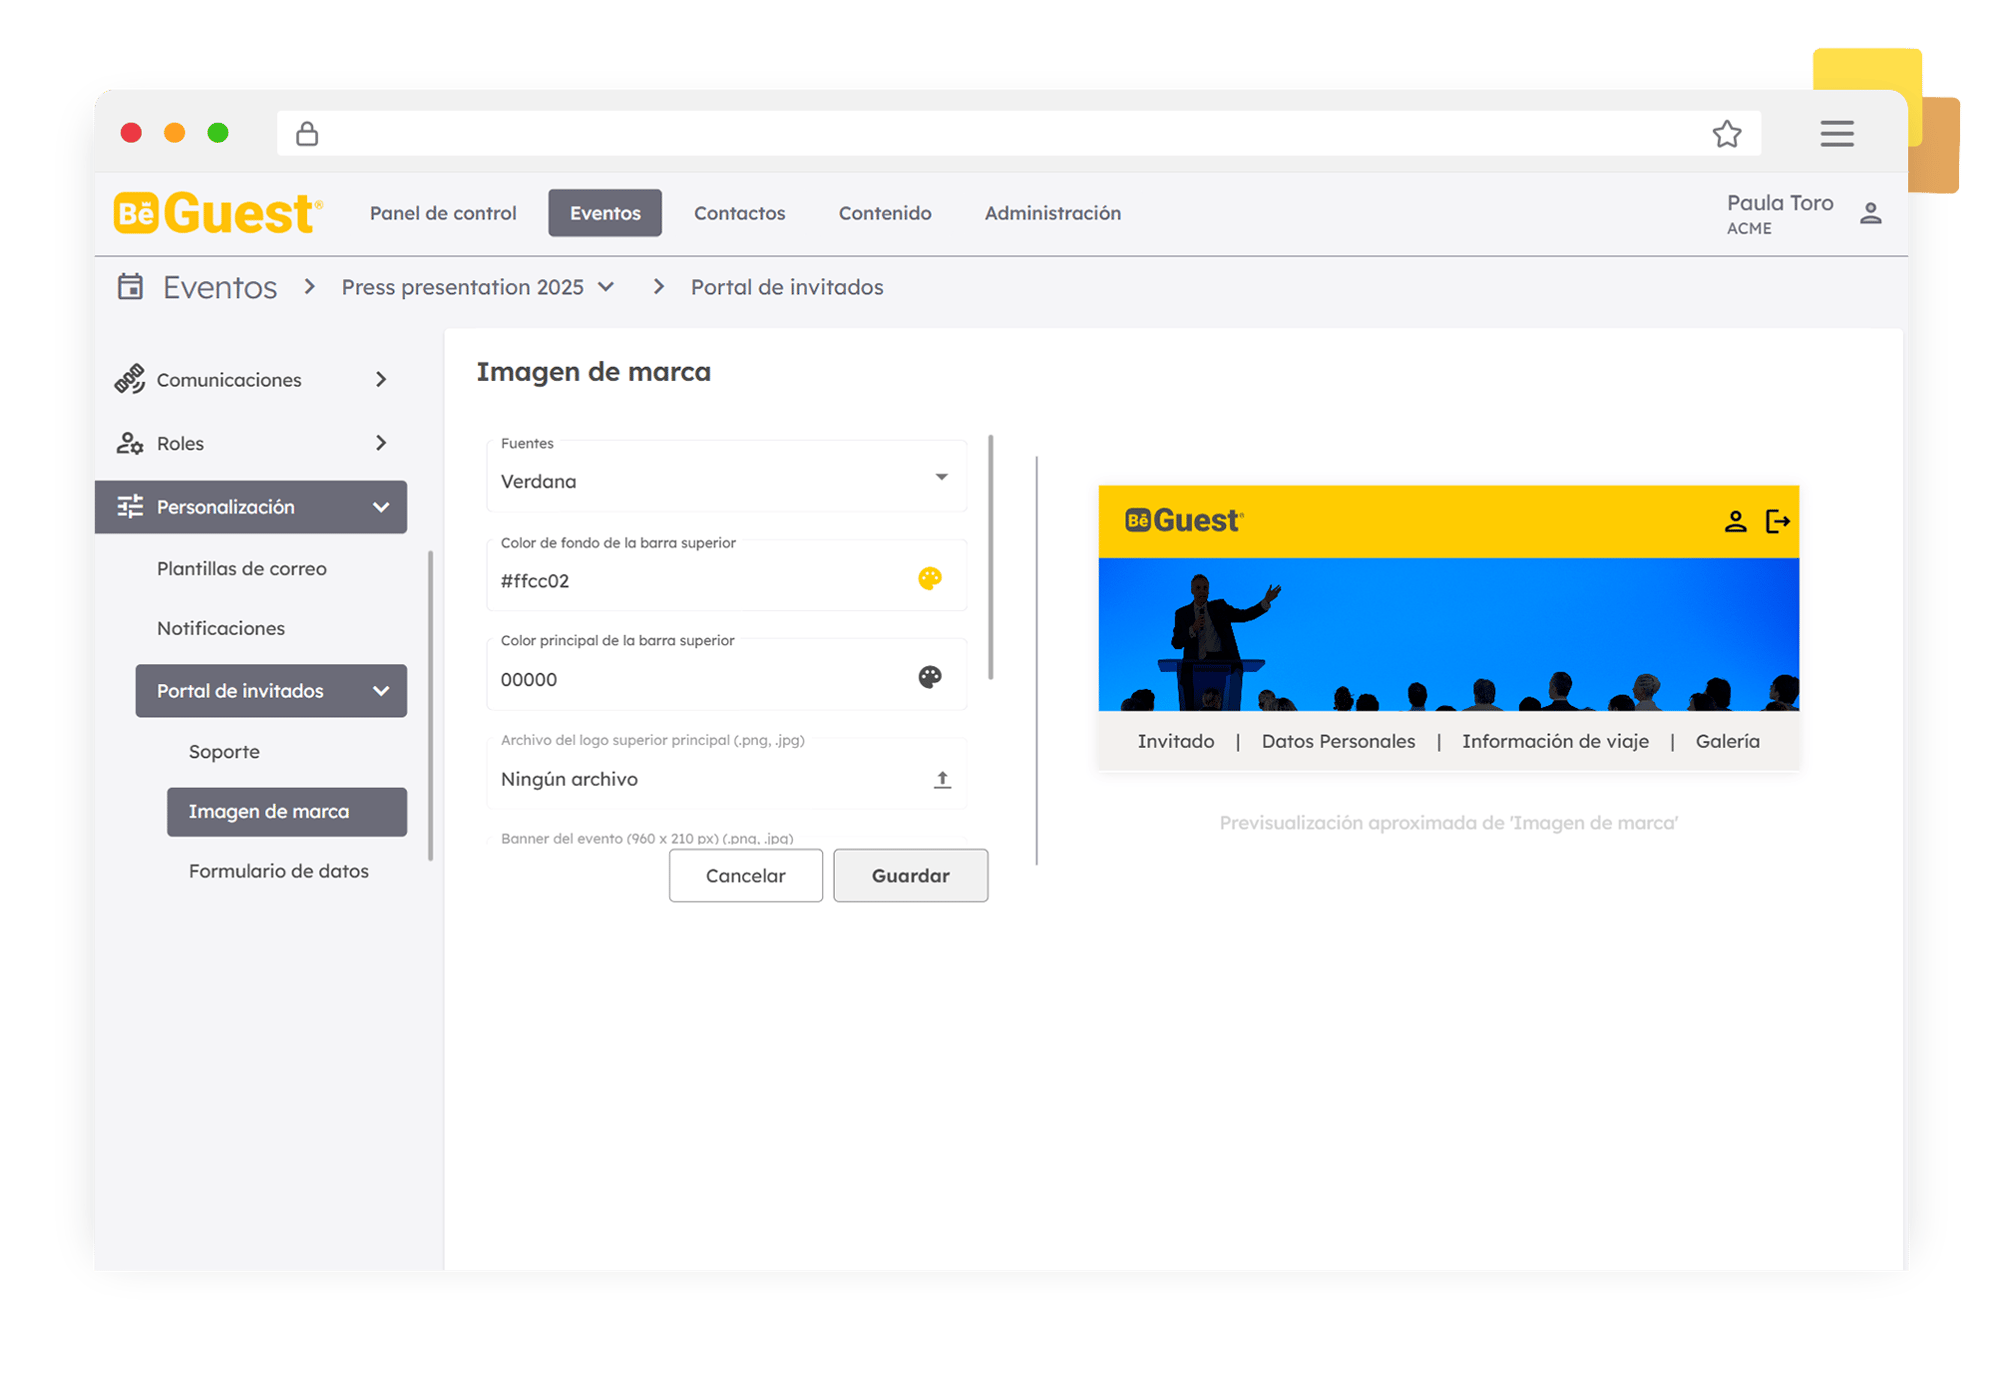Click the BeGuest logo in header

(218, 213)
